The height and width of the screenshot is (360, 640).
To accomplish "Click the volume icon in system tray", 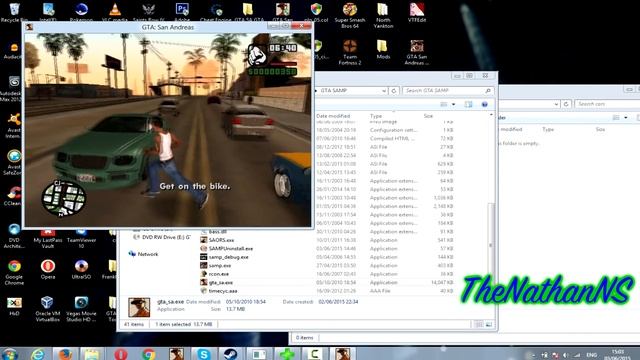I will tap(566, 355).
